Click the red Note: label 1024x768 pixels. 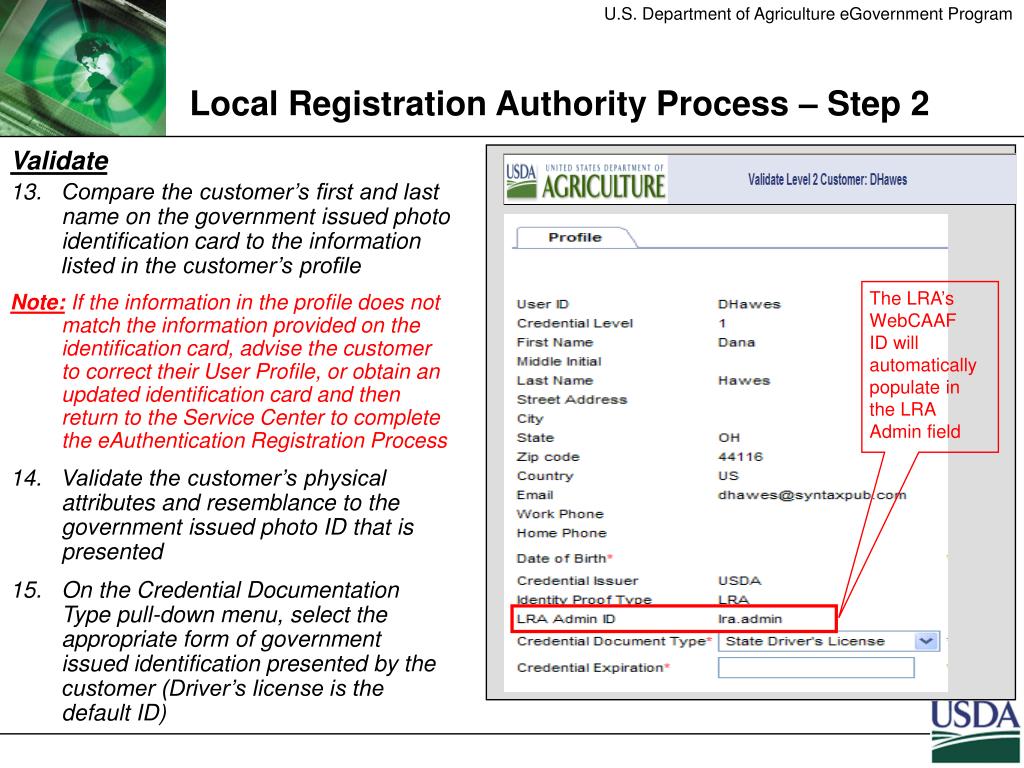(39, 302)
